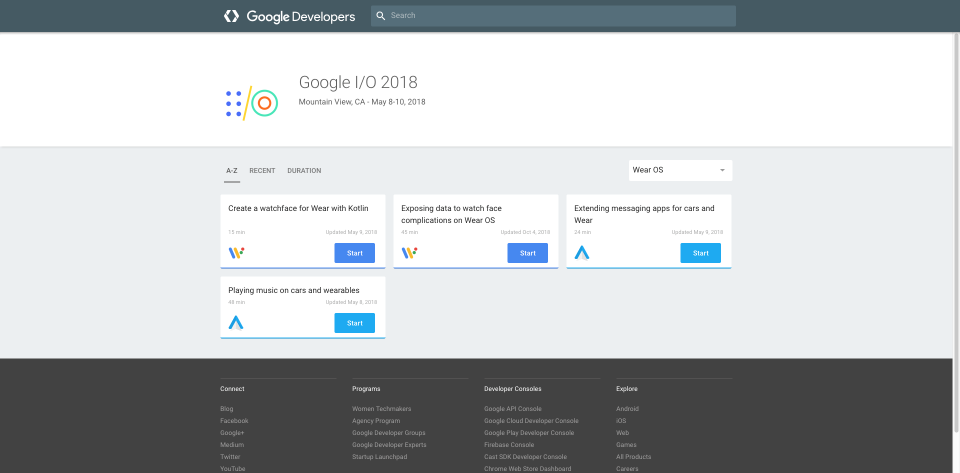The width and height of the screenshot is (960, 473).
Task: Click Wear OS icon on Kotlin watchface card
Action: coord(236,253)
